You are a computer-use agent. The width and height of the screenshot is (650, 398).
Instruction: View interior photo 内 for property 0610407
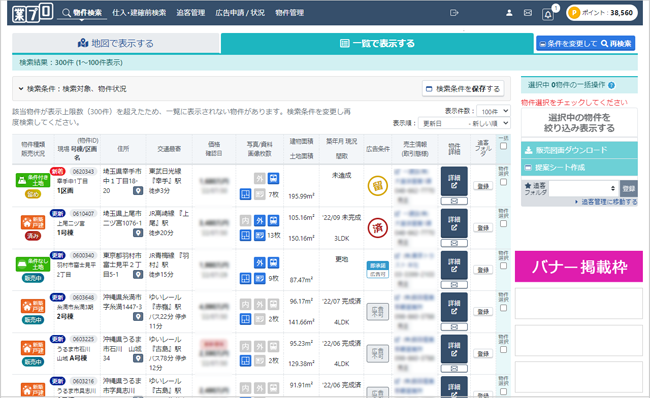tap(245, 221)
